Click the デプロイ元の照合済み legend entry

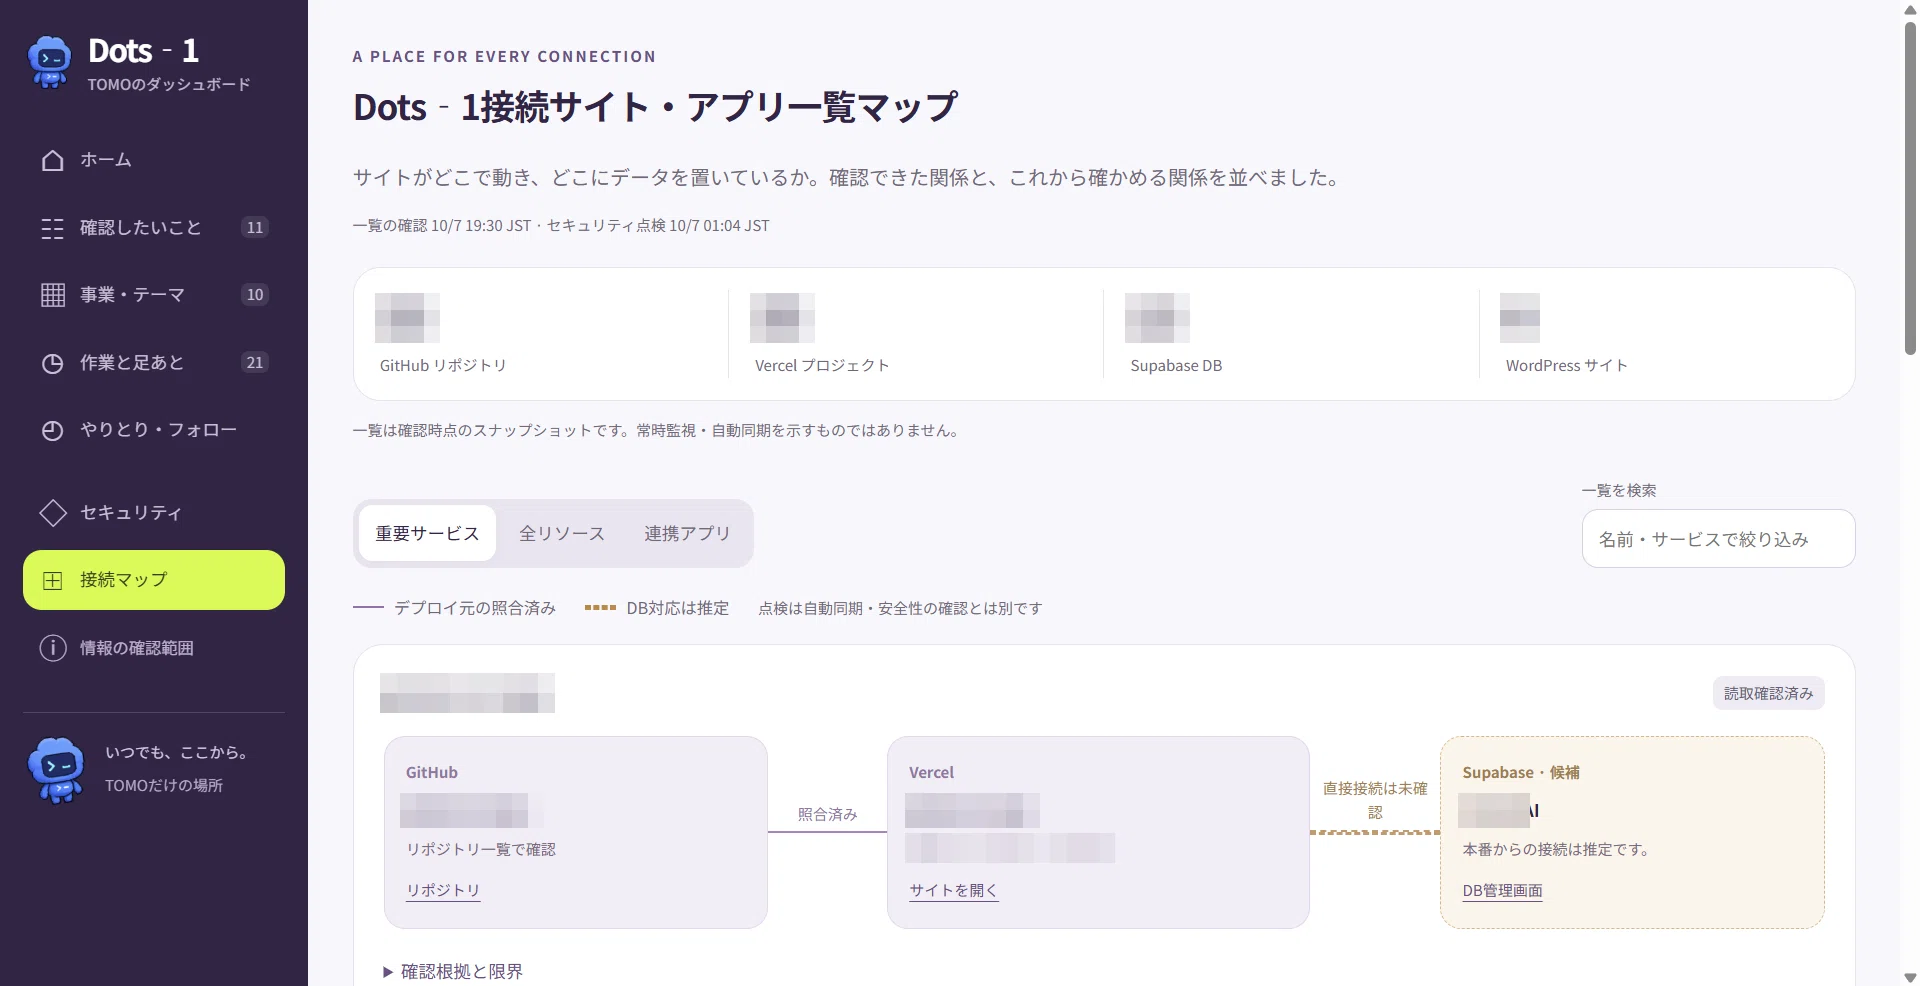(x=454, y=608)
